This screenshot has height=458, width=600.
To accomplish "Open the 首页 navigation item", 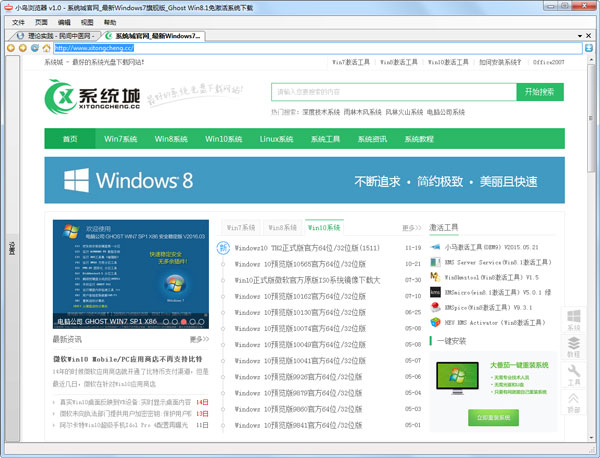I will click(70, 139).
